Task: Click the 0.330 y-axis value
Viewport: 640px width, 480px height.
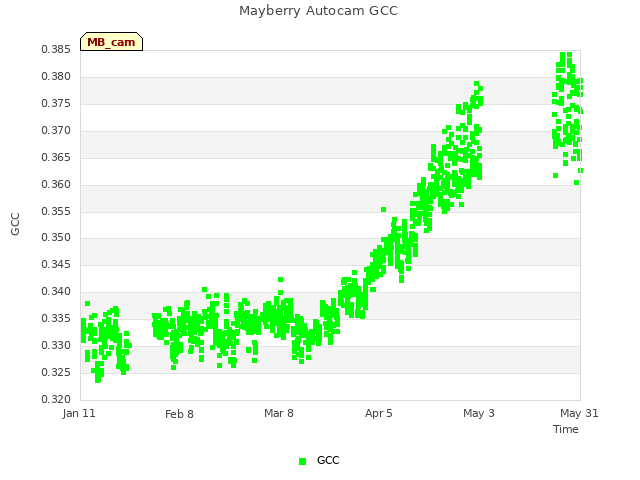Action: point(56,345)
